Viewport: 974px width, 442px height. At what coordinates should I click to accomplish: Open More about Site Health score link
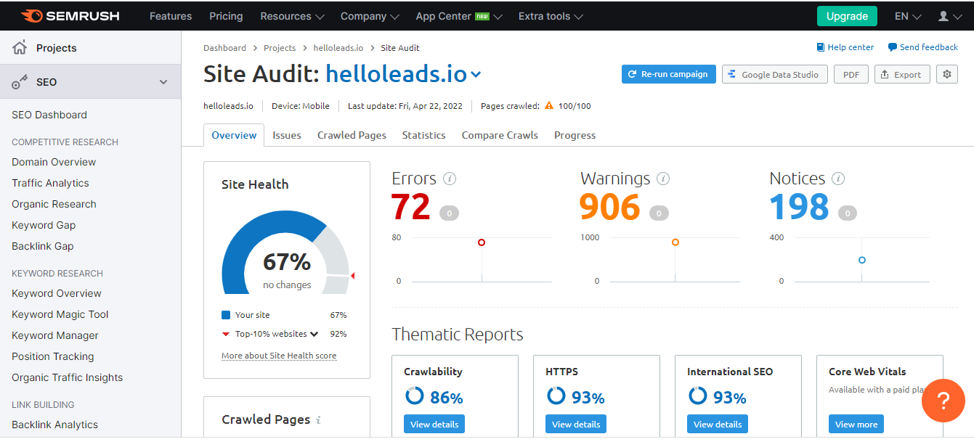click(278, 356)
